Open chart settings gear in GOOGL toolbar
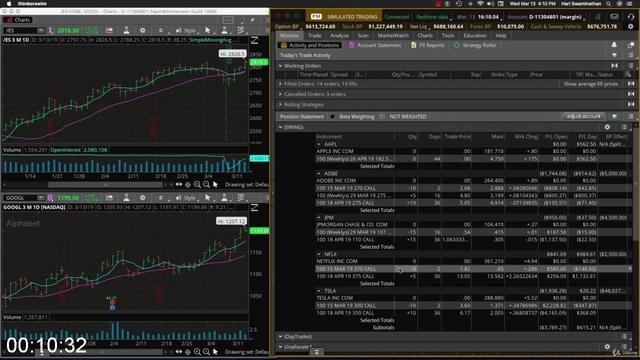Screen dimensions: 640x360 pos(142,198)
